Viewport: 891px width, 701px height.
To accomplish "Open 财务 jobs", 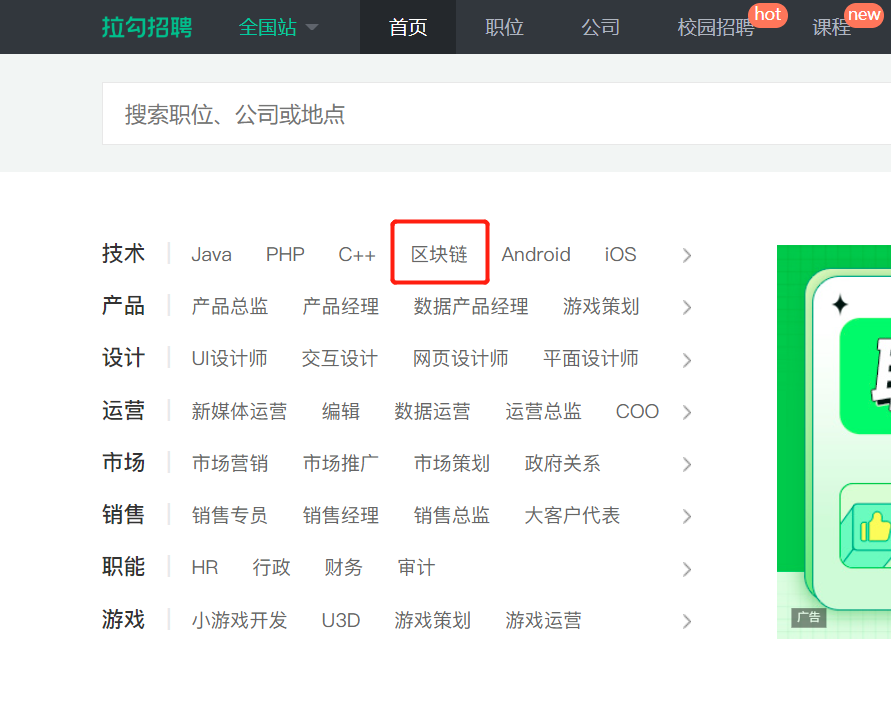I will [344, 568].
